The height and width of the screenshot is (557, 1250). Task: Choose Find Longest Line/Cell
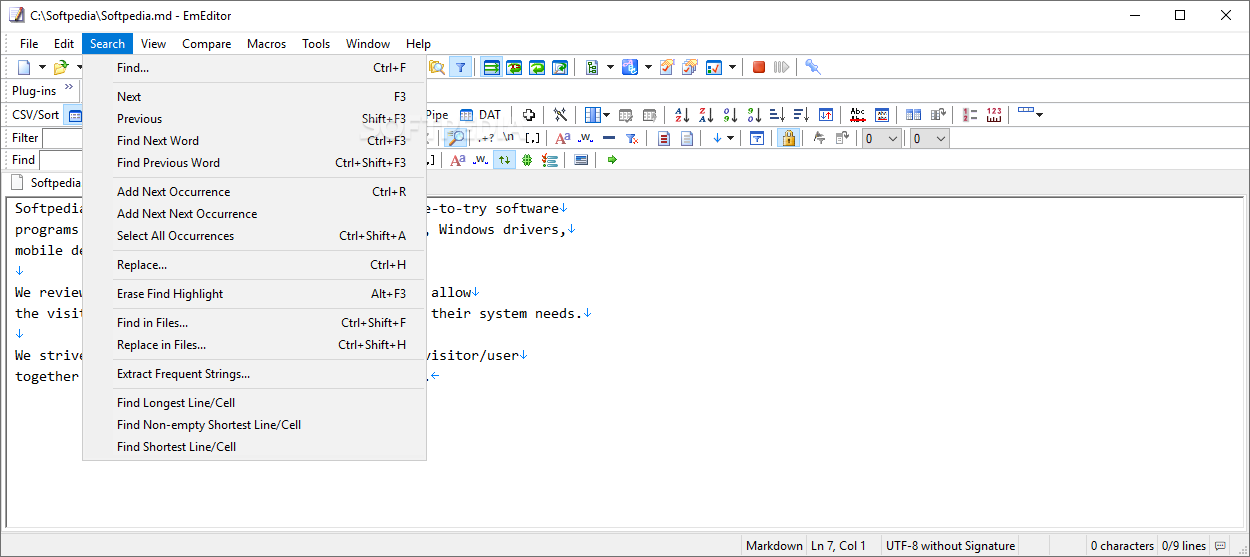click(255, 403)
